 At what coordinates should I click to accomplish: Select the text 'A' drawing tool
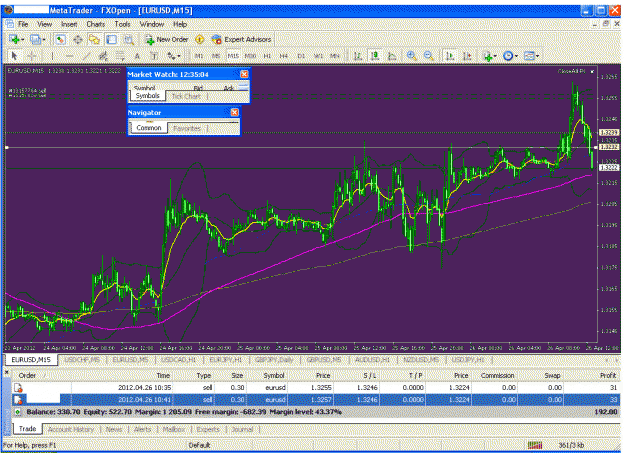tap(137, 56)
